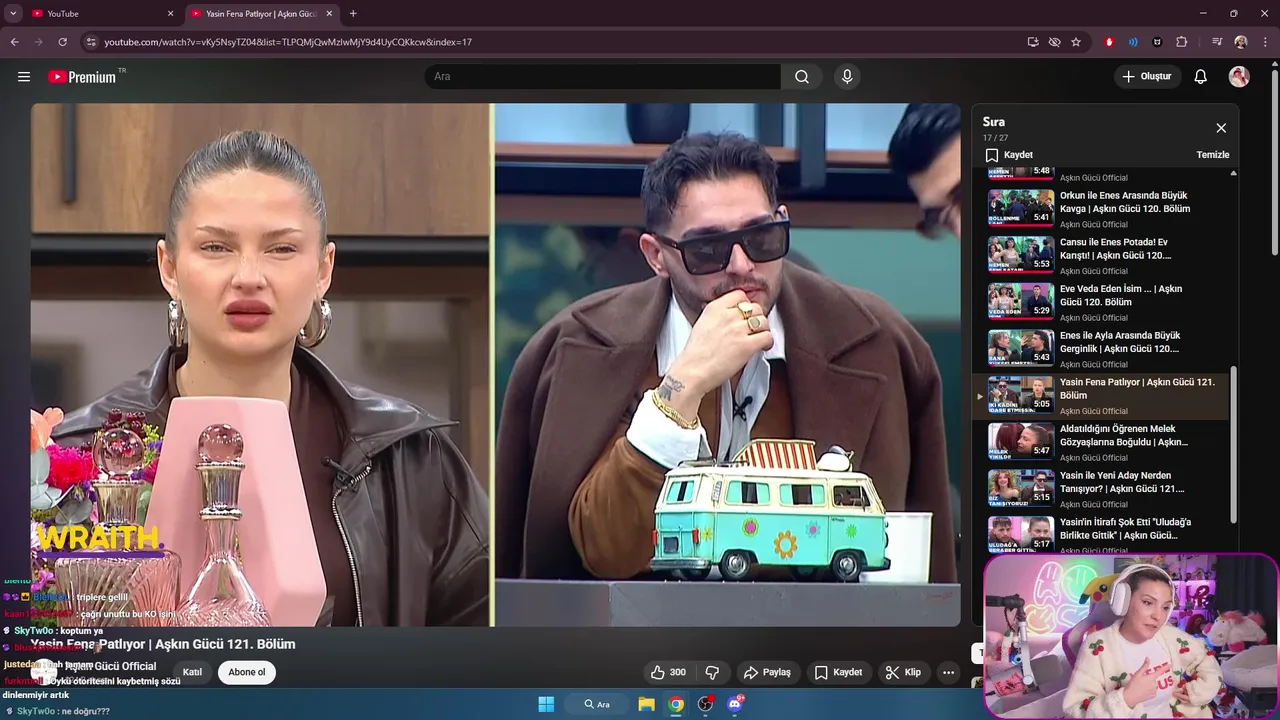Open the red hand ad-blocker extension
Image resolution: width=1280 pixels, height=720 pixels.
pos(1109,42)
